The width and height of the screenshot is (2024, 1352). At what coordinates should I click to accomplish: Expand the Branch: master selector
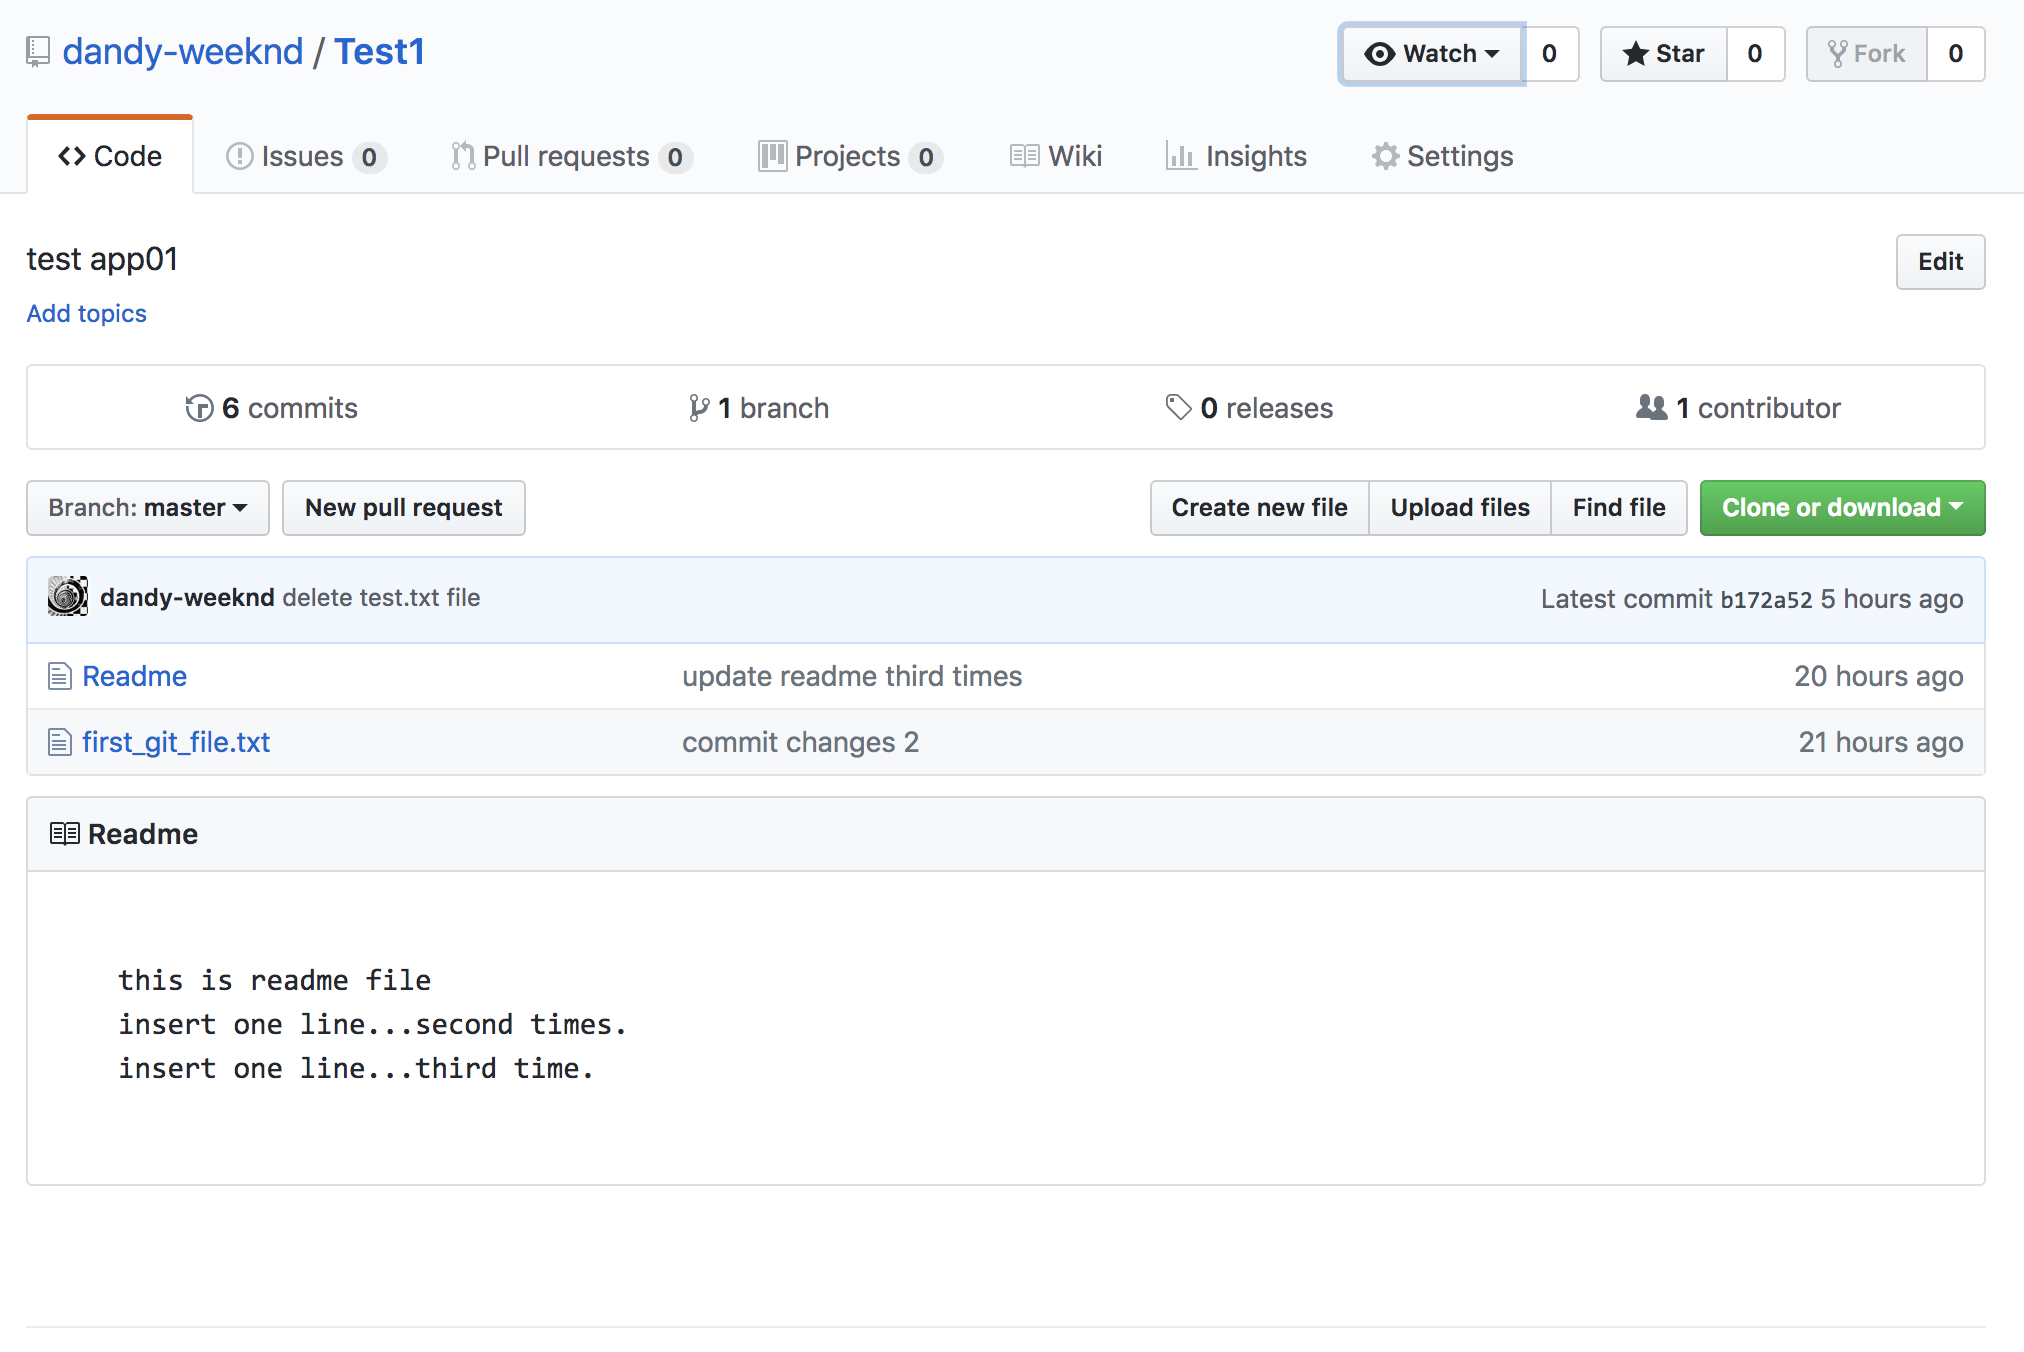coord(148,508)
